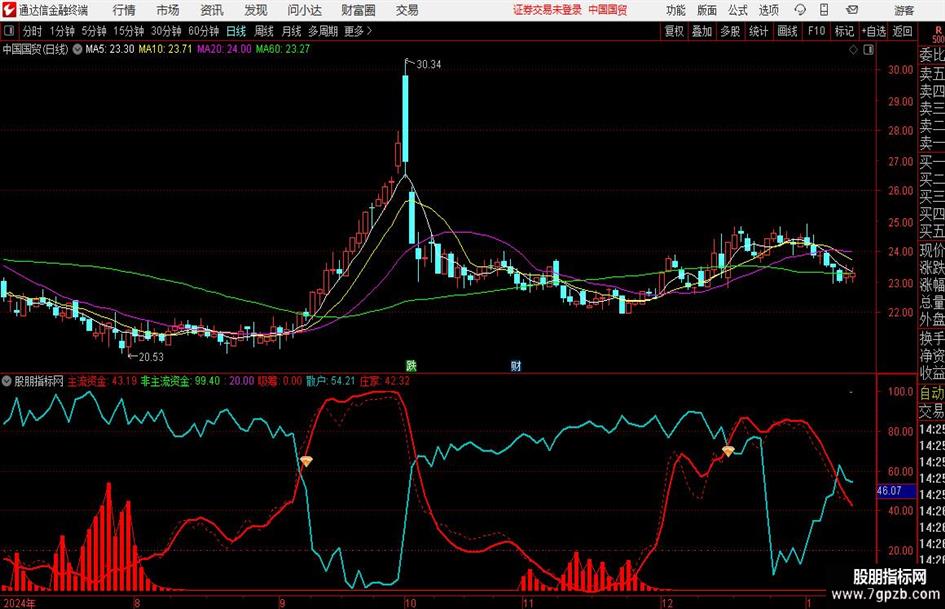Click the 散户: 54.21 indicator label
Image resolution: width=945 pixels, height=609 pixels.
[330, 381]
